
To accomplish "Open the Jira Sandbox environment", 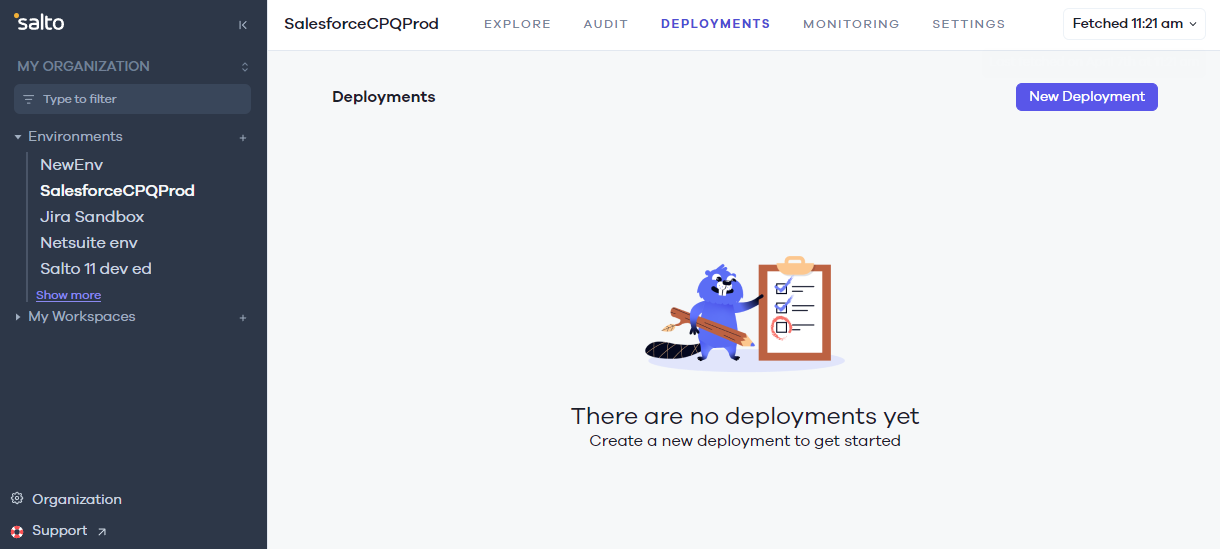I will pyautogui.click(x=92, y=216).
